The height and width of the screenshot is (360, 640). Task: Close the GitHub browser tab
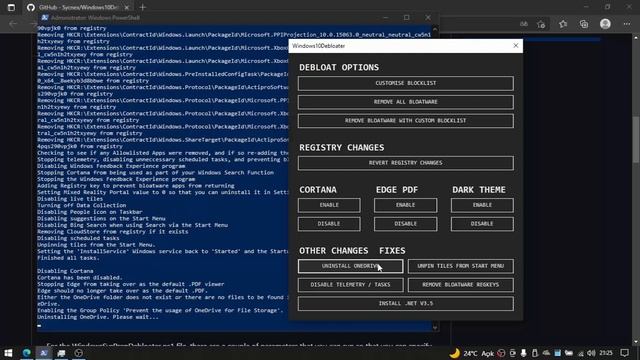click(x=127, y=7)
